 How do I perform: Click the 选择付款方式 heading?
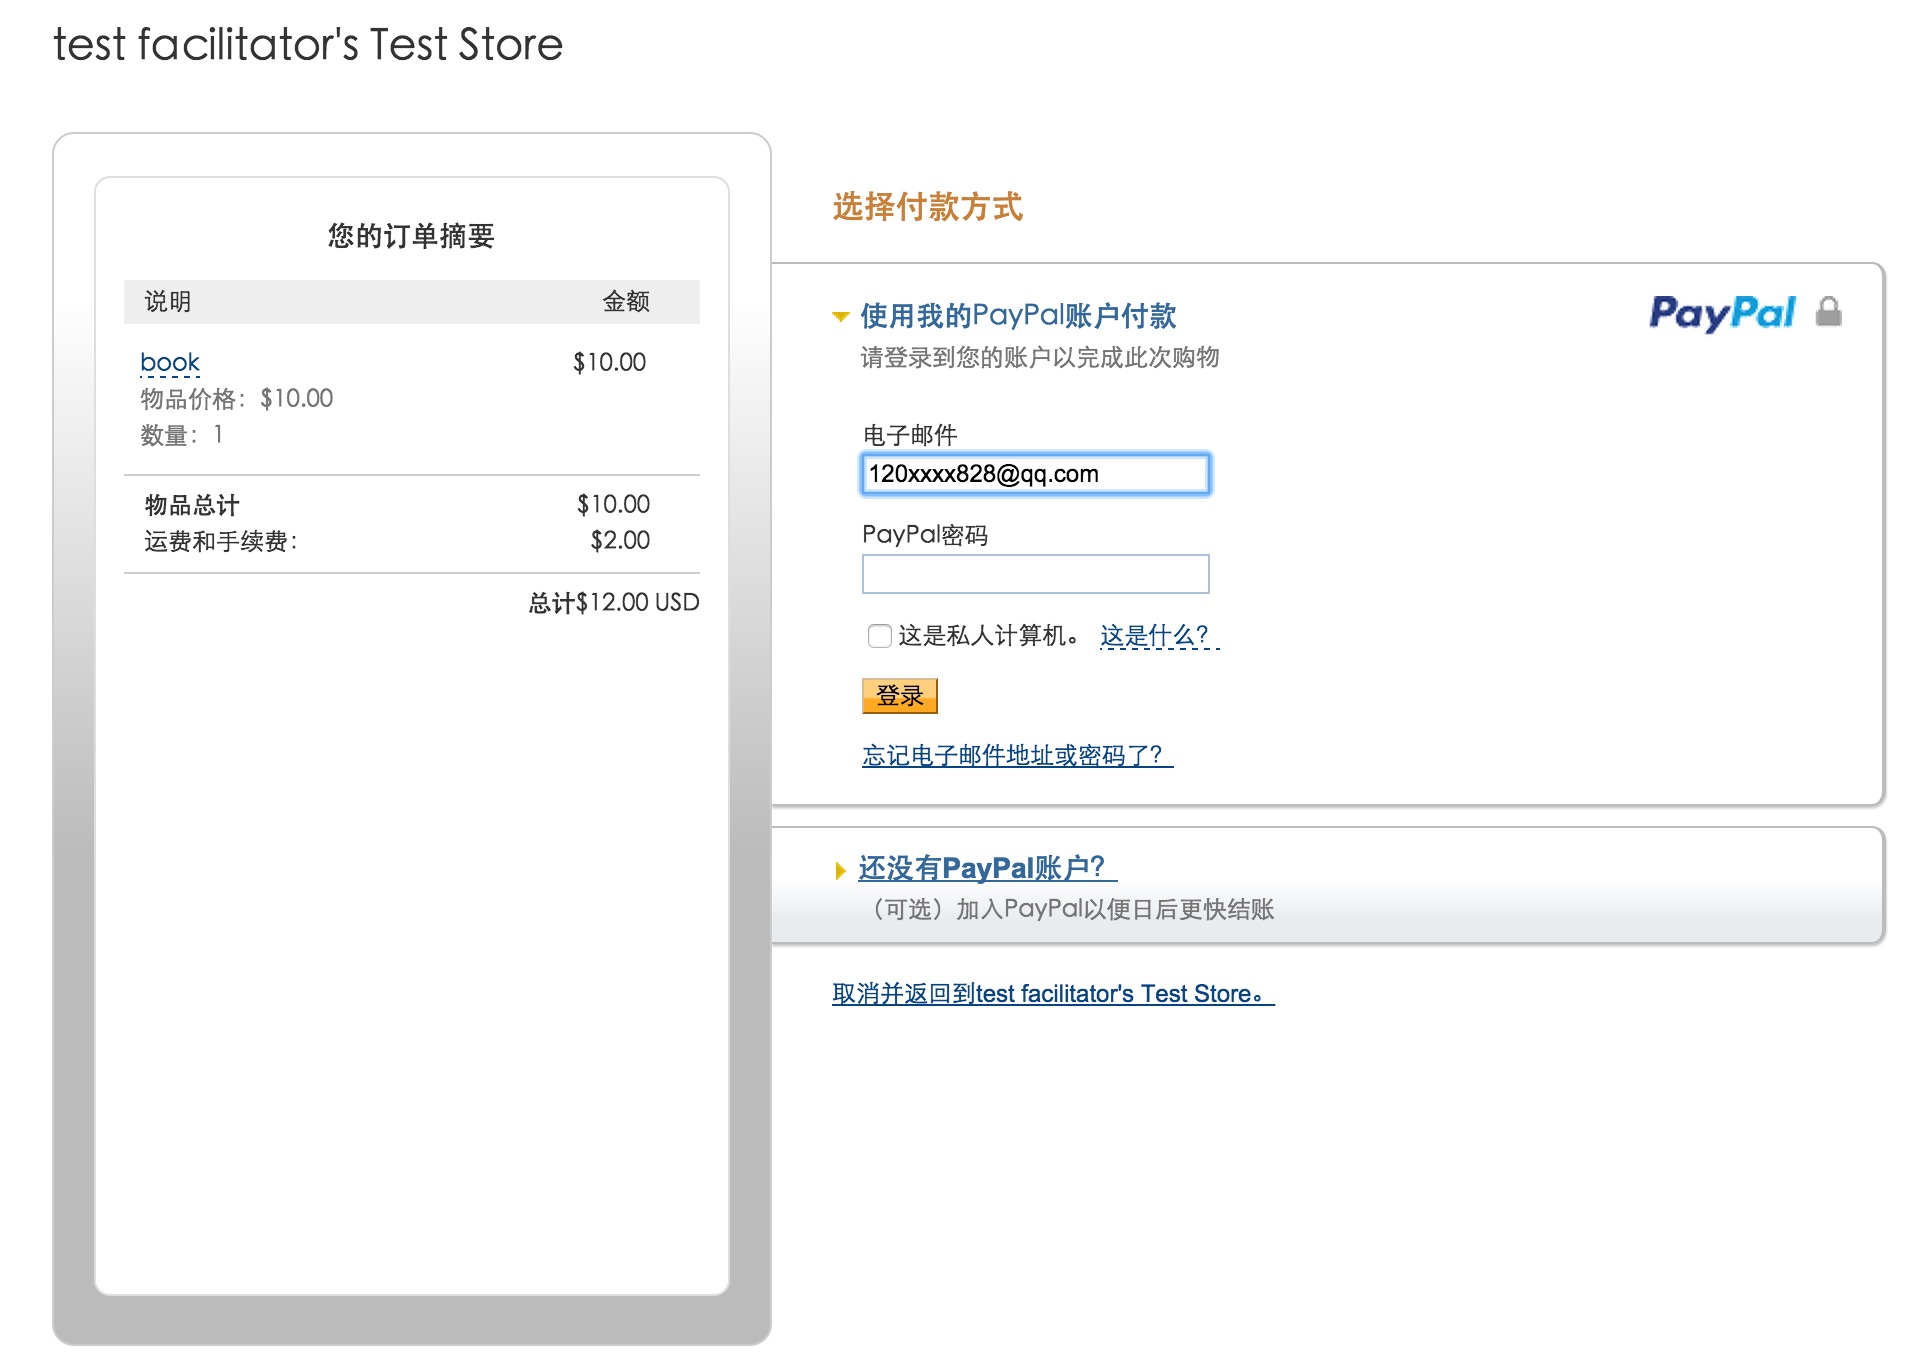click(928, 207)
